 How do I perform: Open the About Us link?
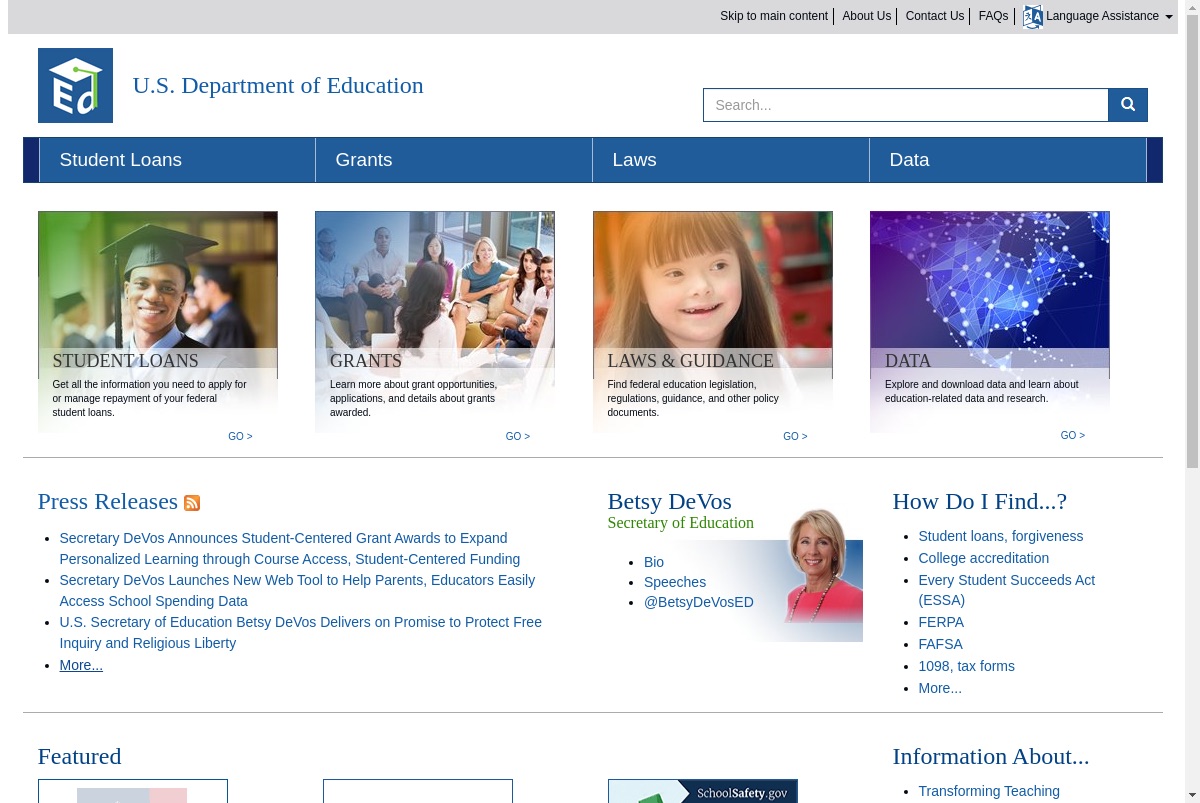pyautogui.click(x=866, y=16)
